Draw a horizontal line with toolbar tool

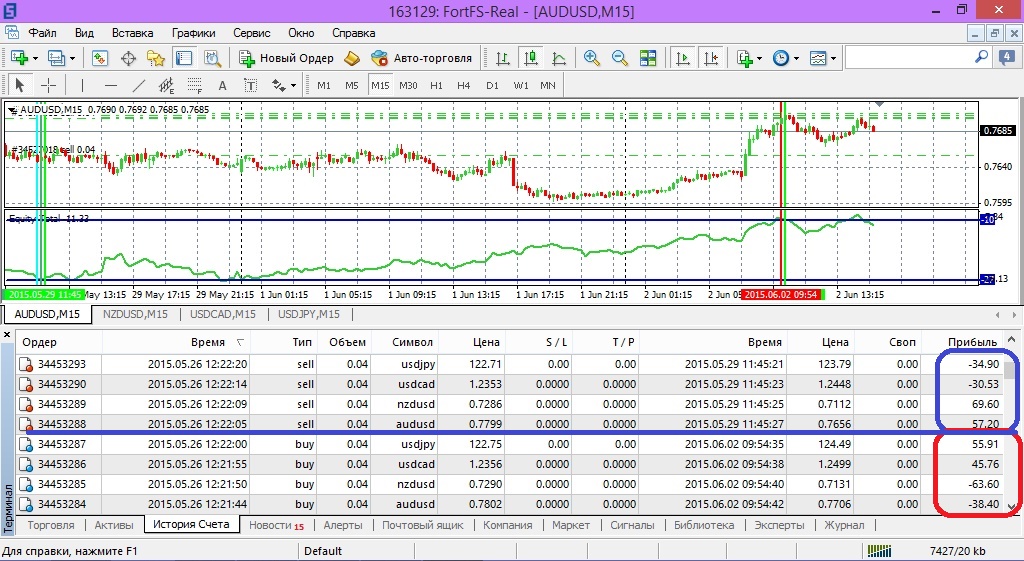111,85
